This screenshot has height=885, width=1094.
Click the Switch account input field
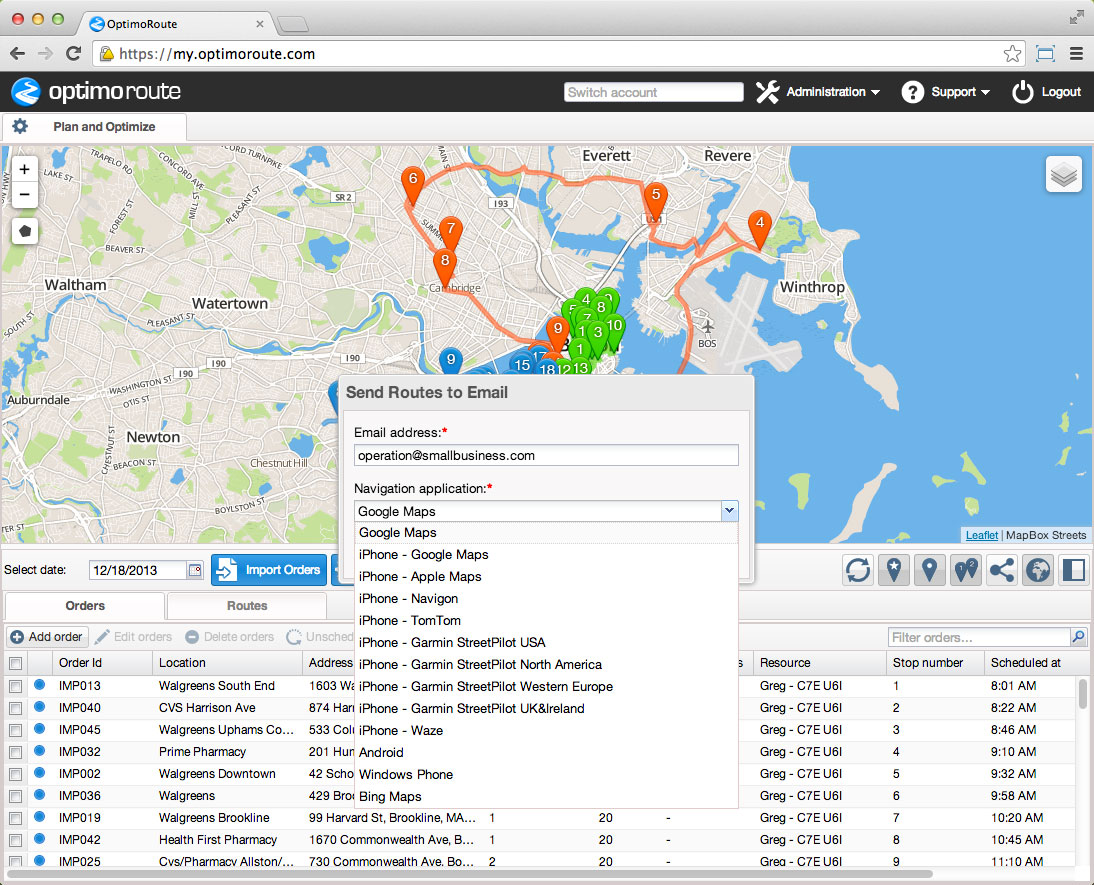(653, 92)
